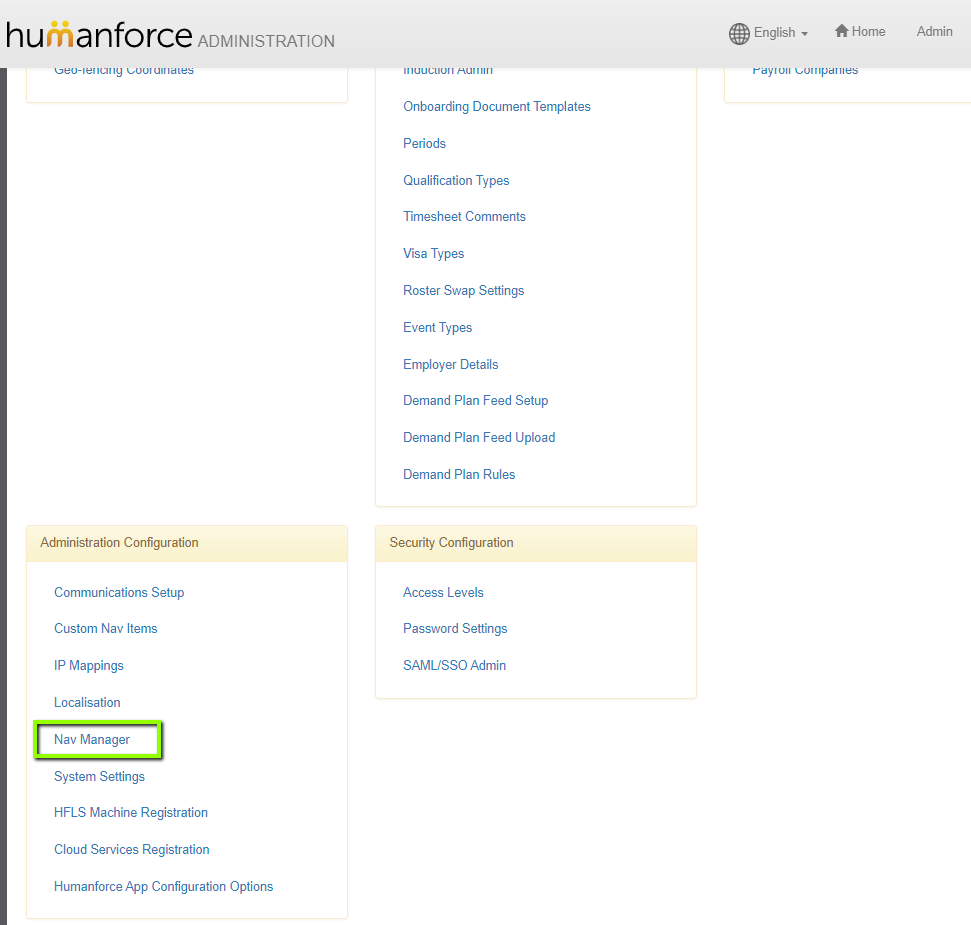
Task: Click the globe language icon
Action: 739,33
